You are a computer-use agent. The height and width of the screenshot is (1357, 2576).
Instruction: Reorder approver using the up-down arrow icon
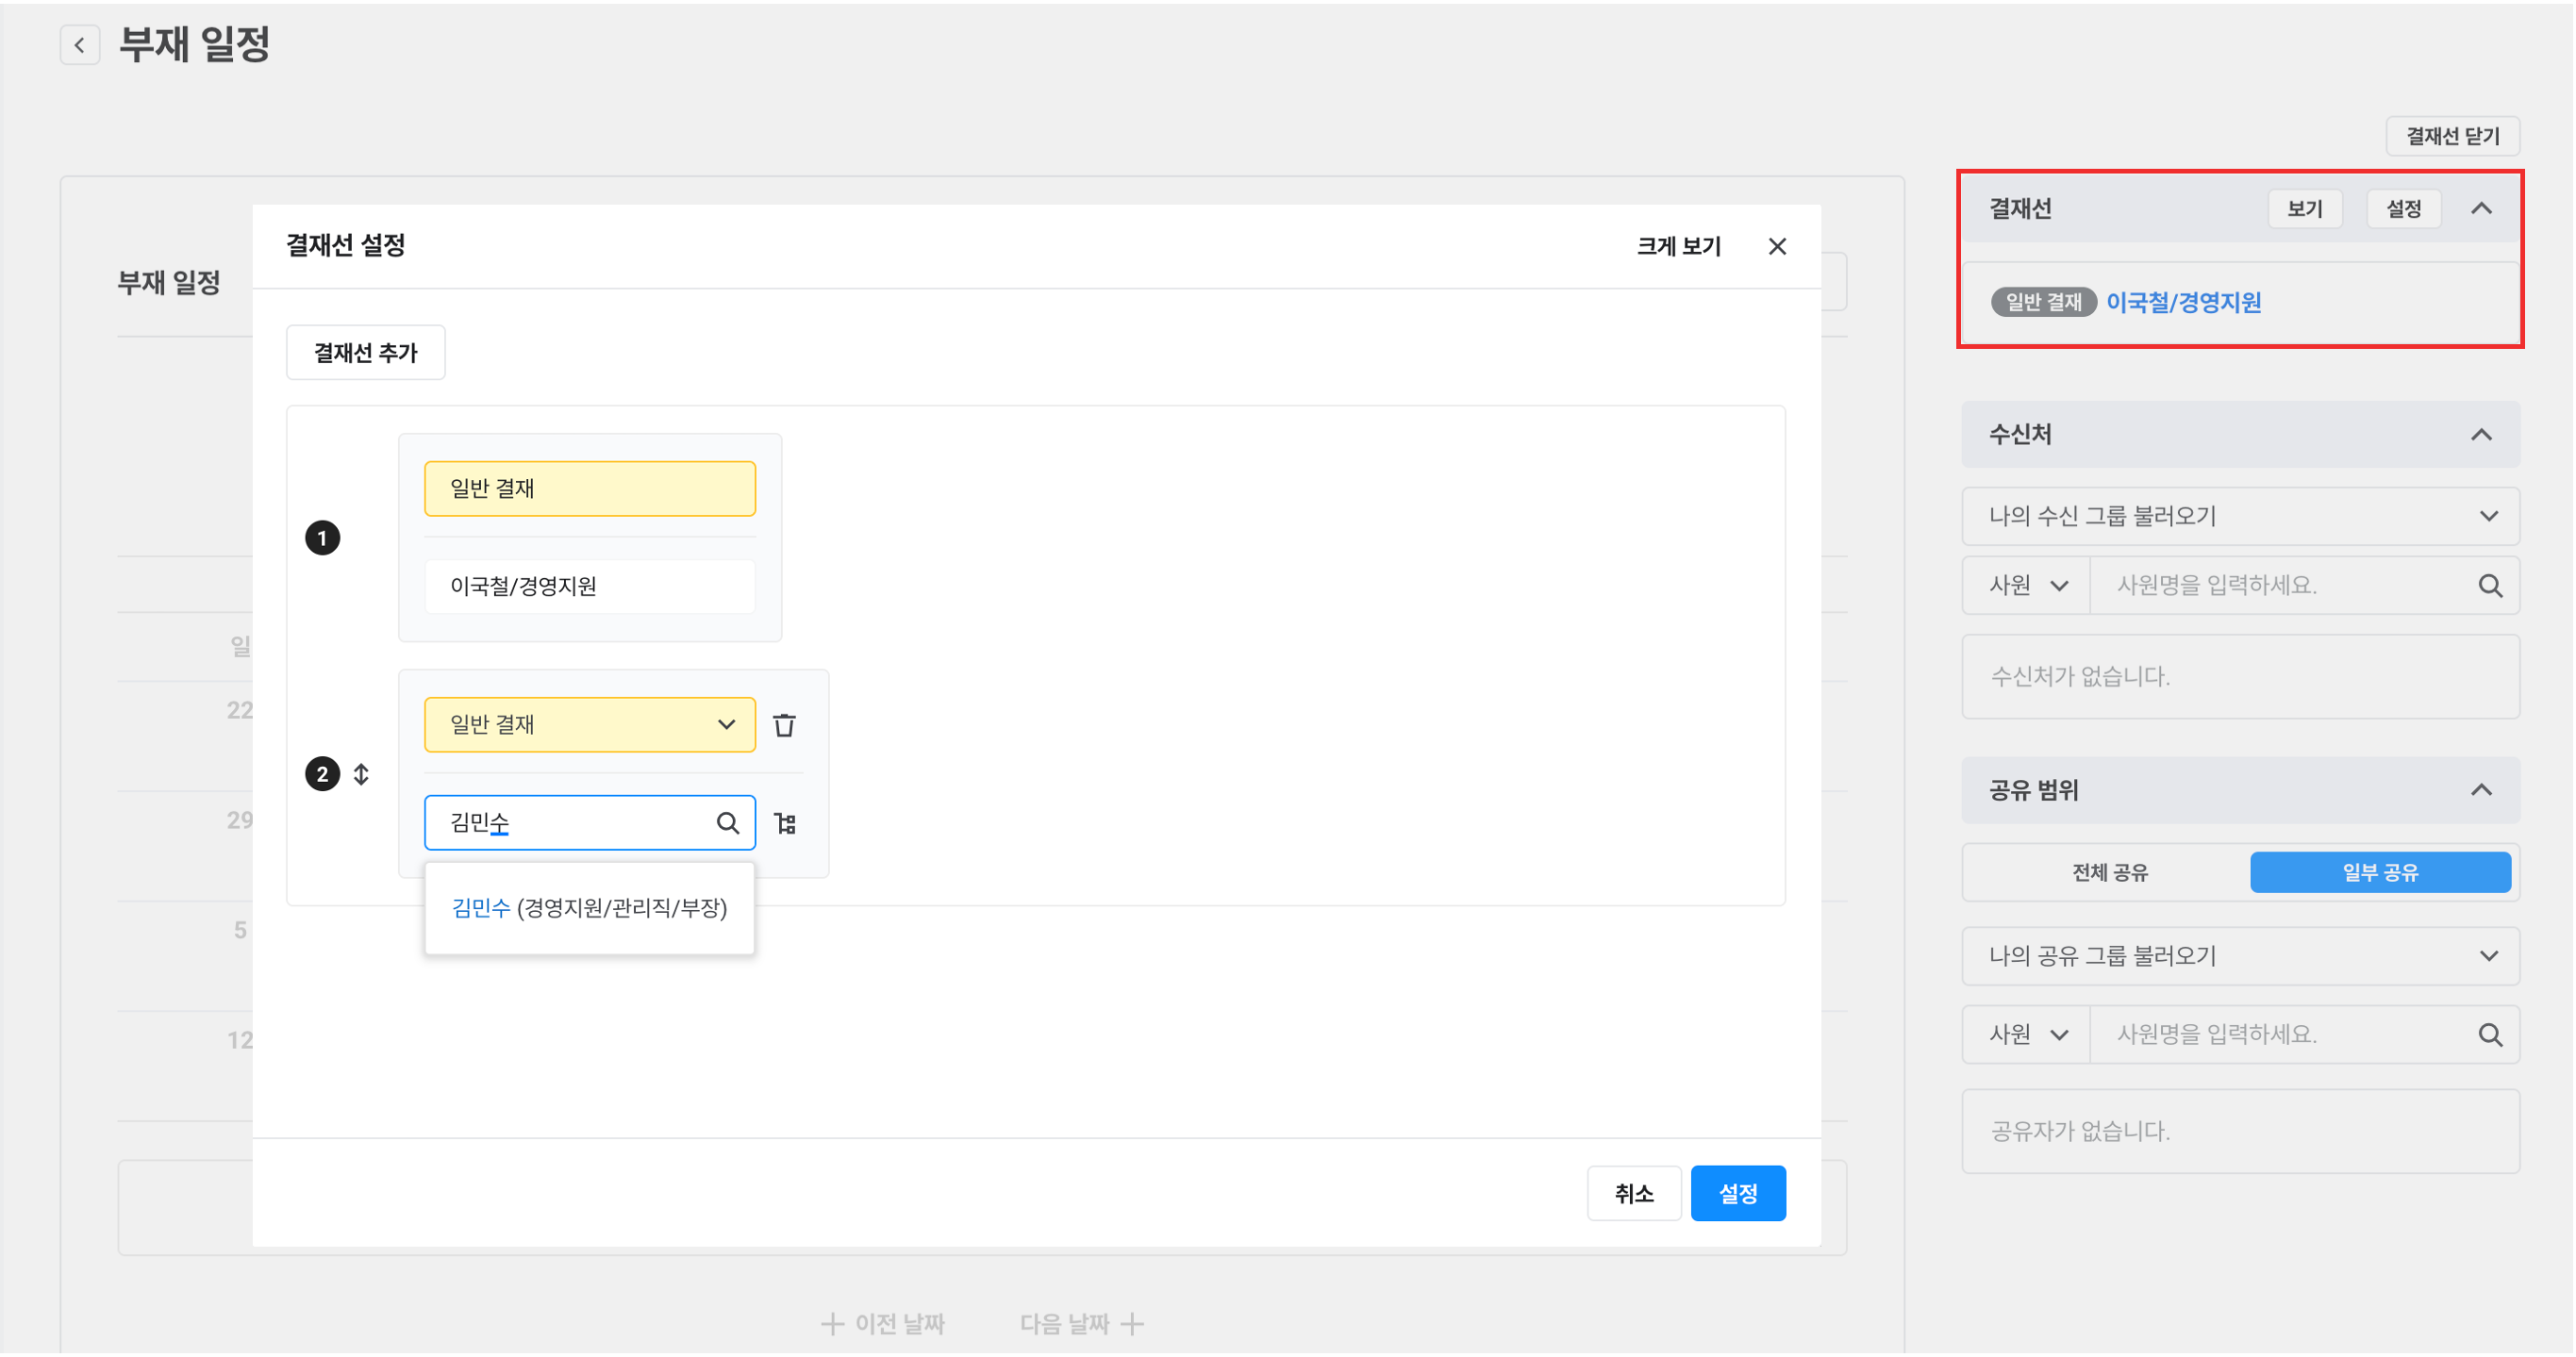(361, 774)
